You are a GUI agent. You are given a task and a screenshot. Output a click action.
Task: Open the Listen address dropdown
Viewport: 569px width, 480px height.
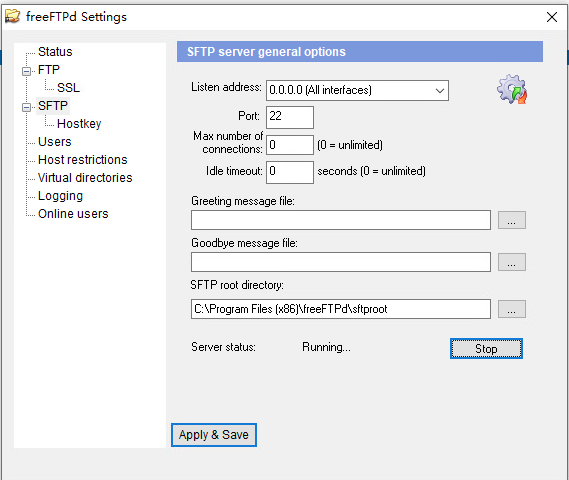357,90
